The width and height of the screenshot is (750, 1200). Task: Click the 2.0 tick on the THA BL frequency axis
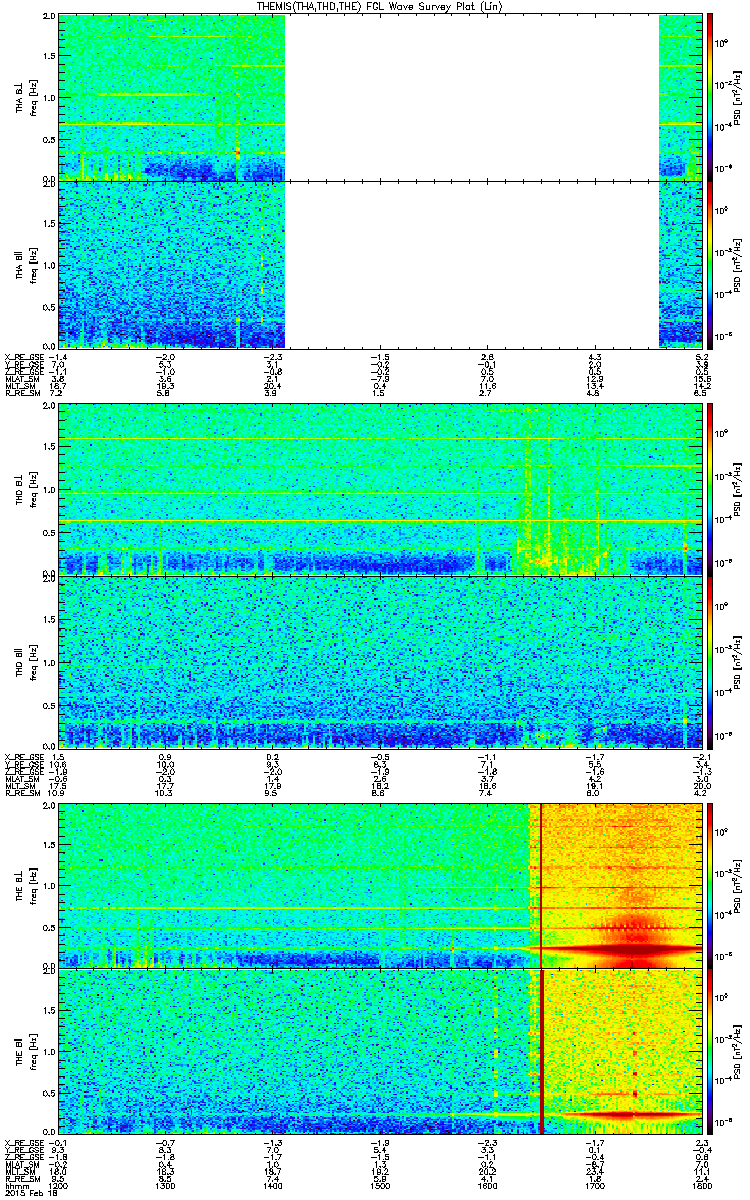(x=49, y=18)
